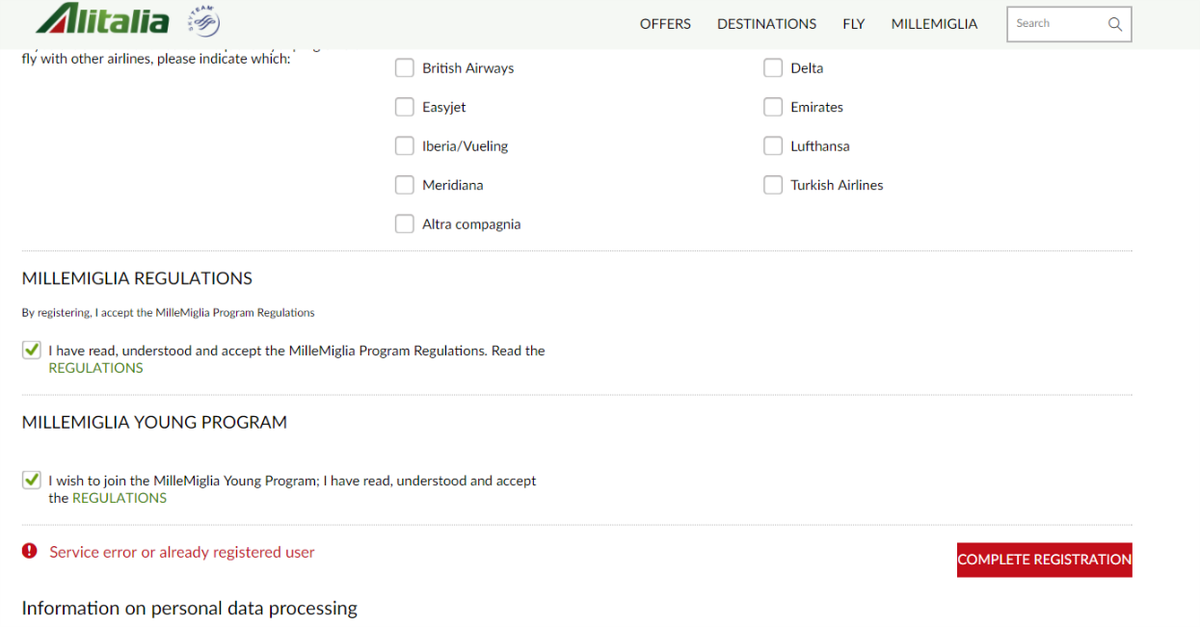Tick the Easyjet checkbox
The height and width of the screenshot is (627, 1200).
coord(404,107)
